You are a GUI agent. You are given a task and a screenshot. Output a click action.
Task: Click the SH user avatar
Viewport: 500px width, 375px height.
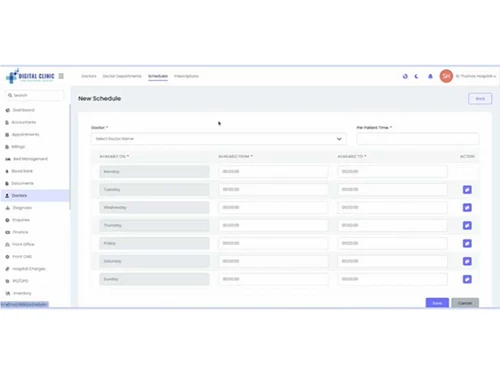446,76
